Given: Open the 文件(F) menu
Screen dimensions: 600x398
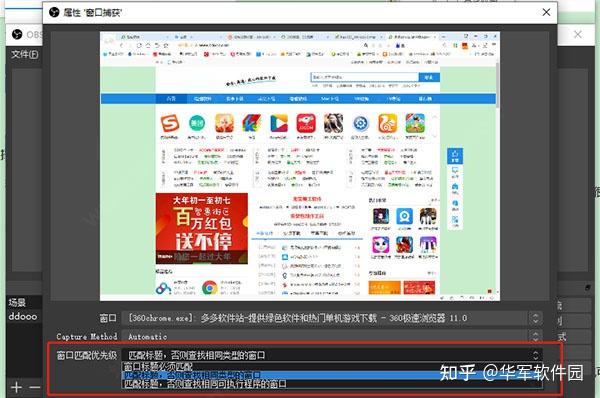Looking at the screenshot, I should coord(24,54).
